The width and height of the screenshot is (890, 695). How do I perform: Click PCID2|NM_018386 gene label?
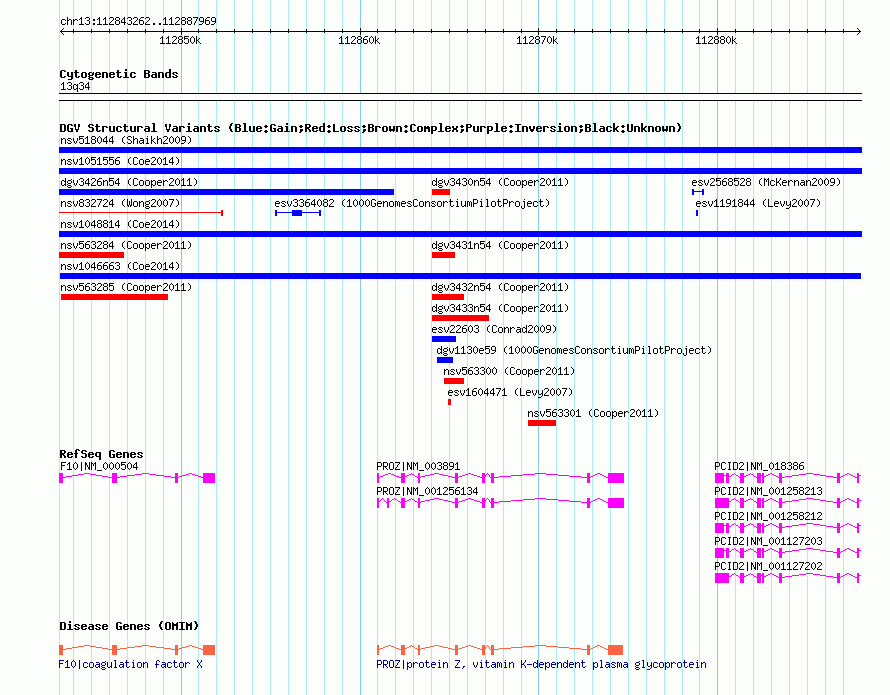[x=759, y=466]
